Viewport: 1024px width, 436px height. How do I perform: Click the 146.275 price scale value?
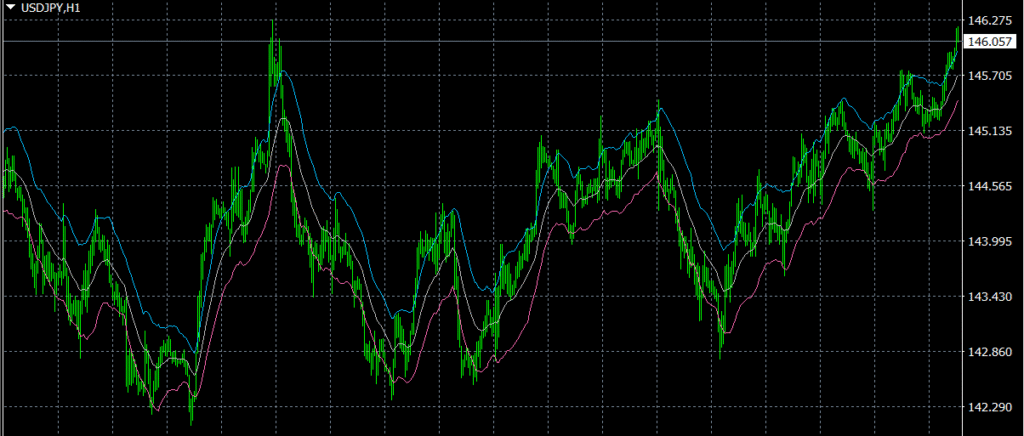click(989, 21)
